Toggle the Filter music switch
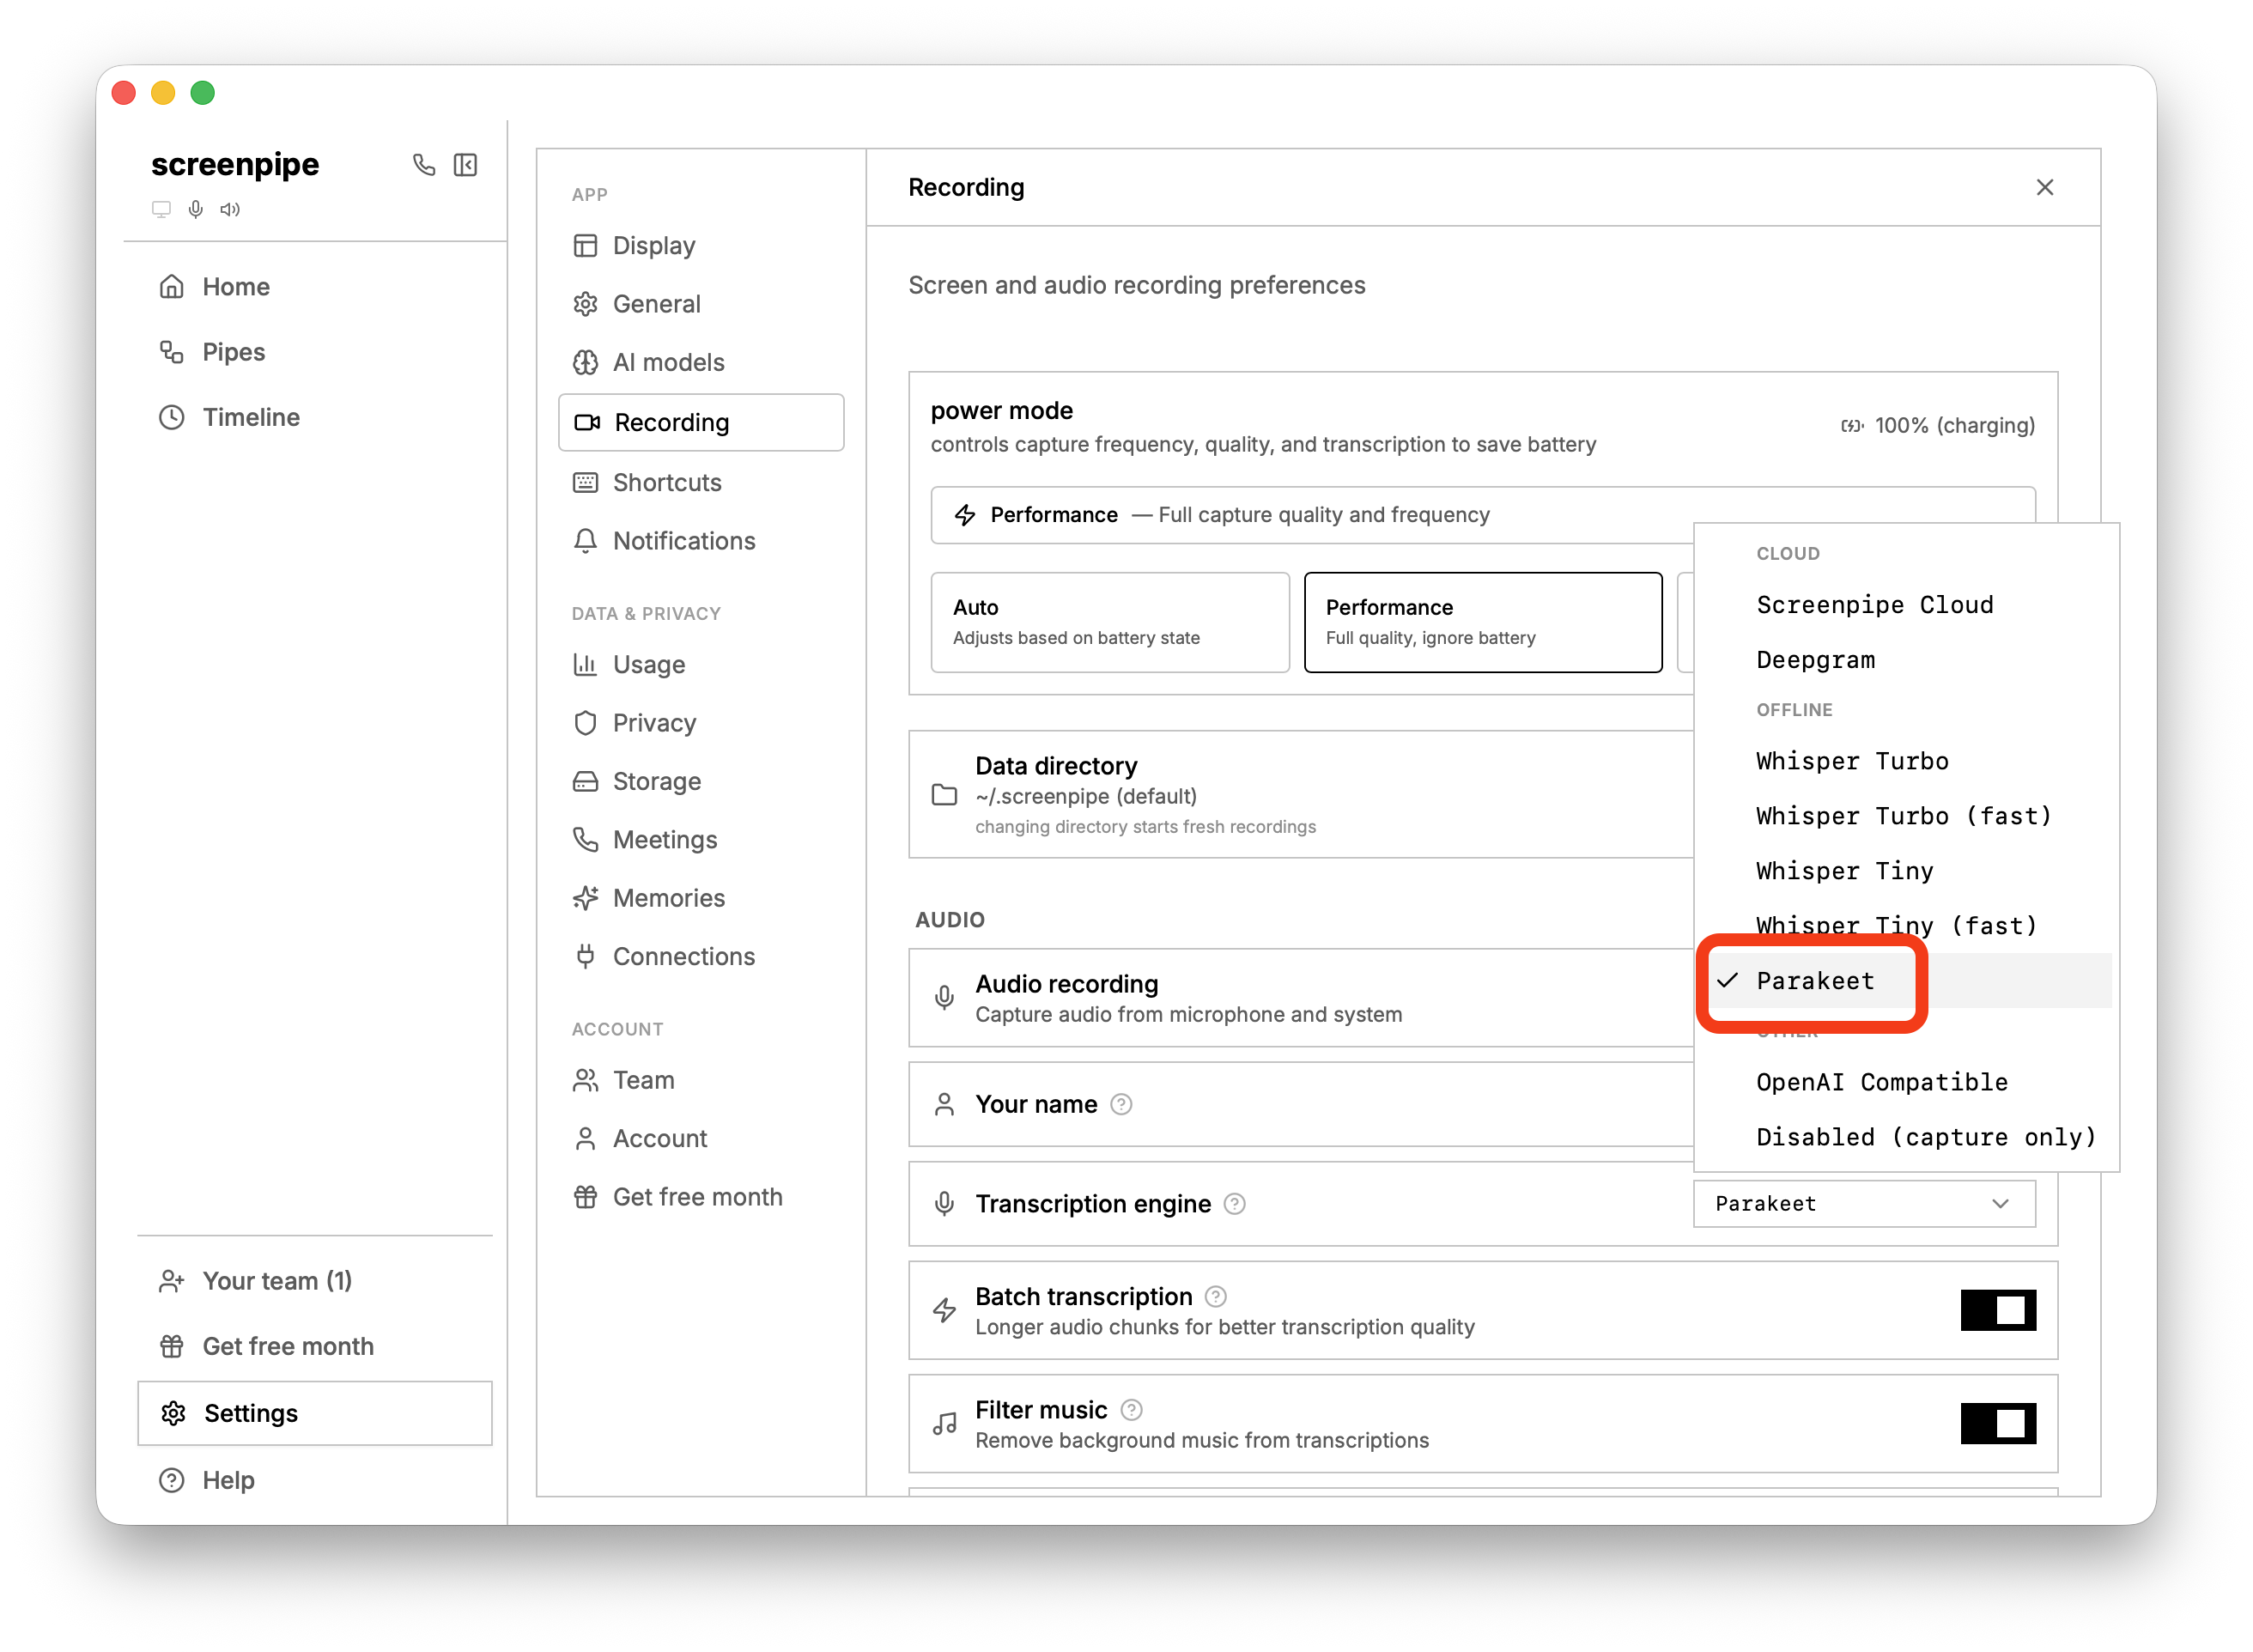 pyautogui.click(x=1997, y=1423)
